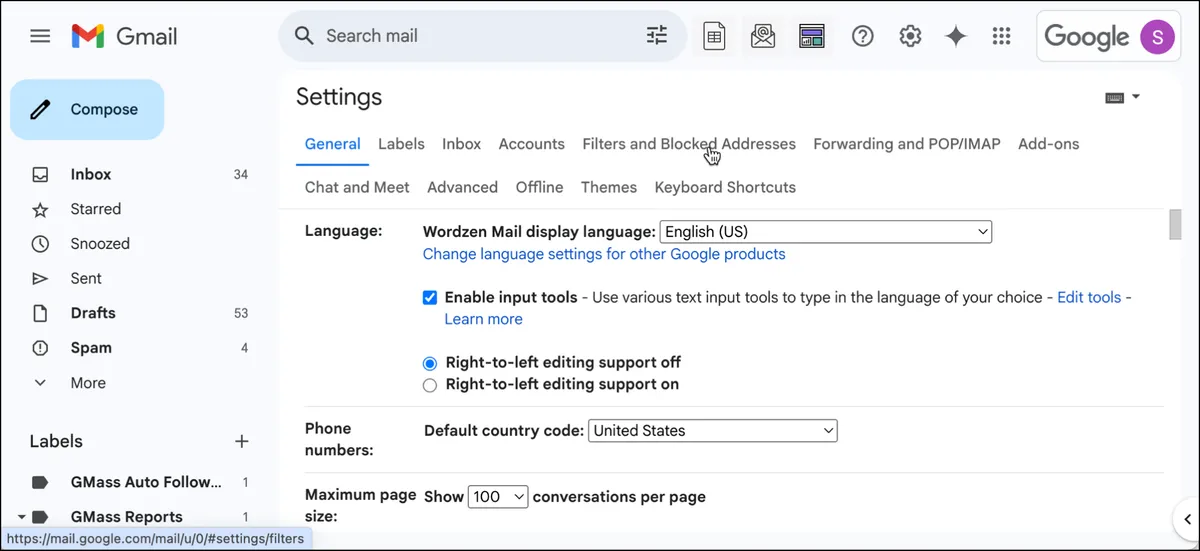The image size is (1200, 551).
Task: Open the Starred folder
Action: coord(96,209)
